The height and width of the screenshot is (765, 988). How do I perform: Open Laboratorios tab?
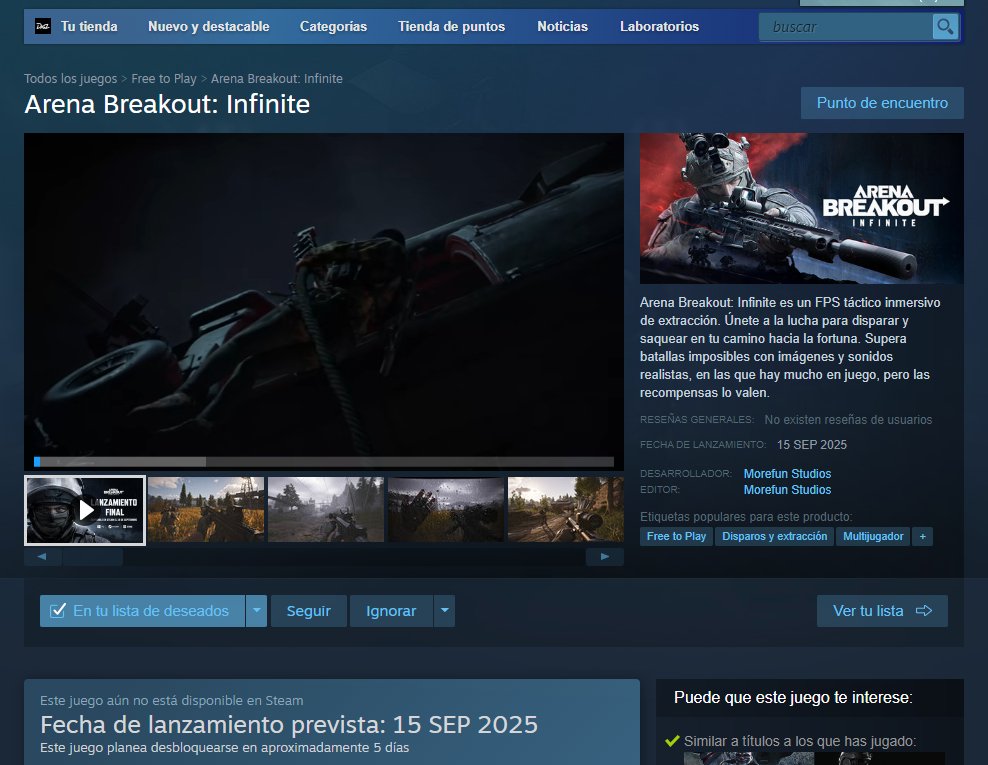pos(659,26)
